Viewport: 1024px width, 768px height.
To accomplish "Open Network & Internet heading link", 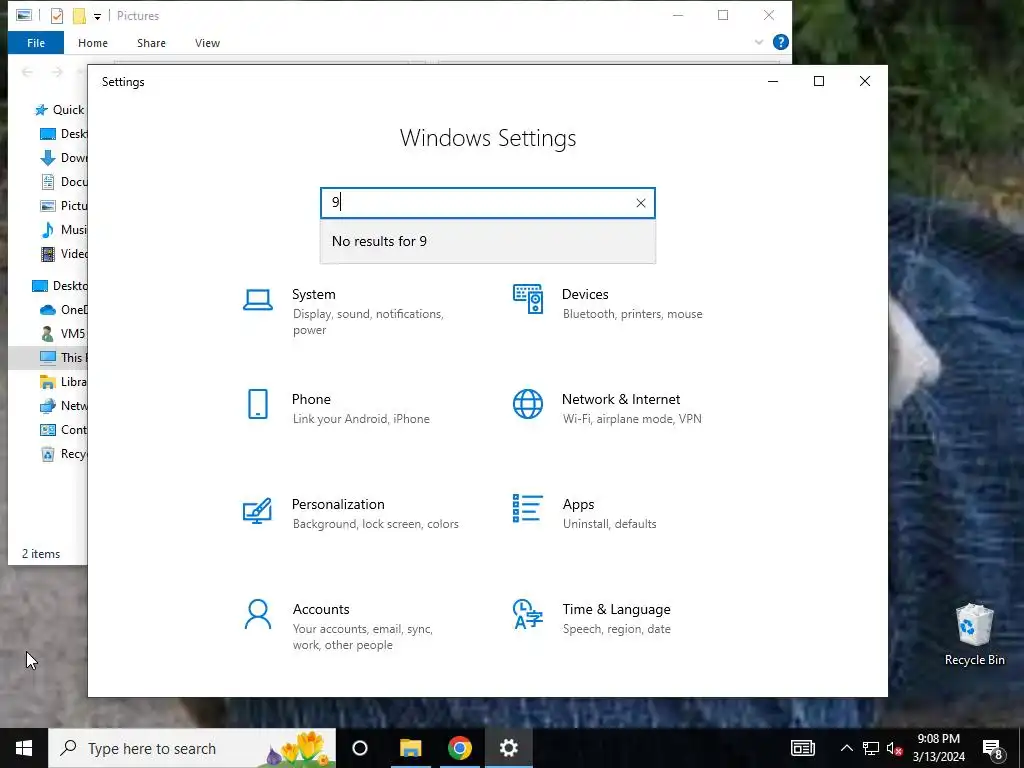I will click(621, 399).
